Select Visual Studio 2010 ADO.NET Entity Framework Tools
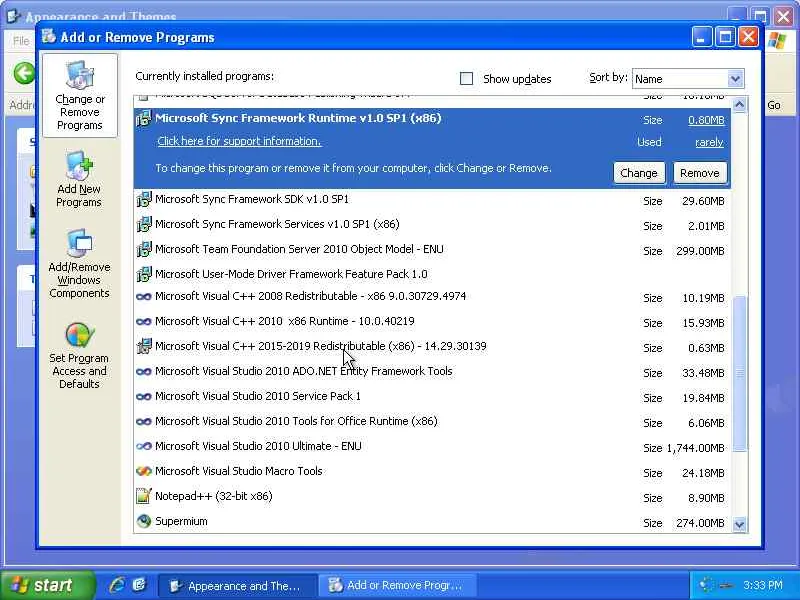Viewport: 800px width, 600px height. [x=432, y=371]
